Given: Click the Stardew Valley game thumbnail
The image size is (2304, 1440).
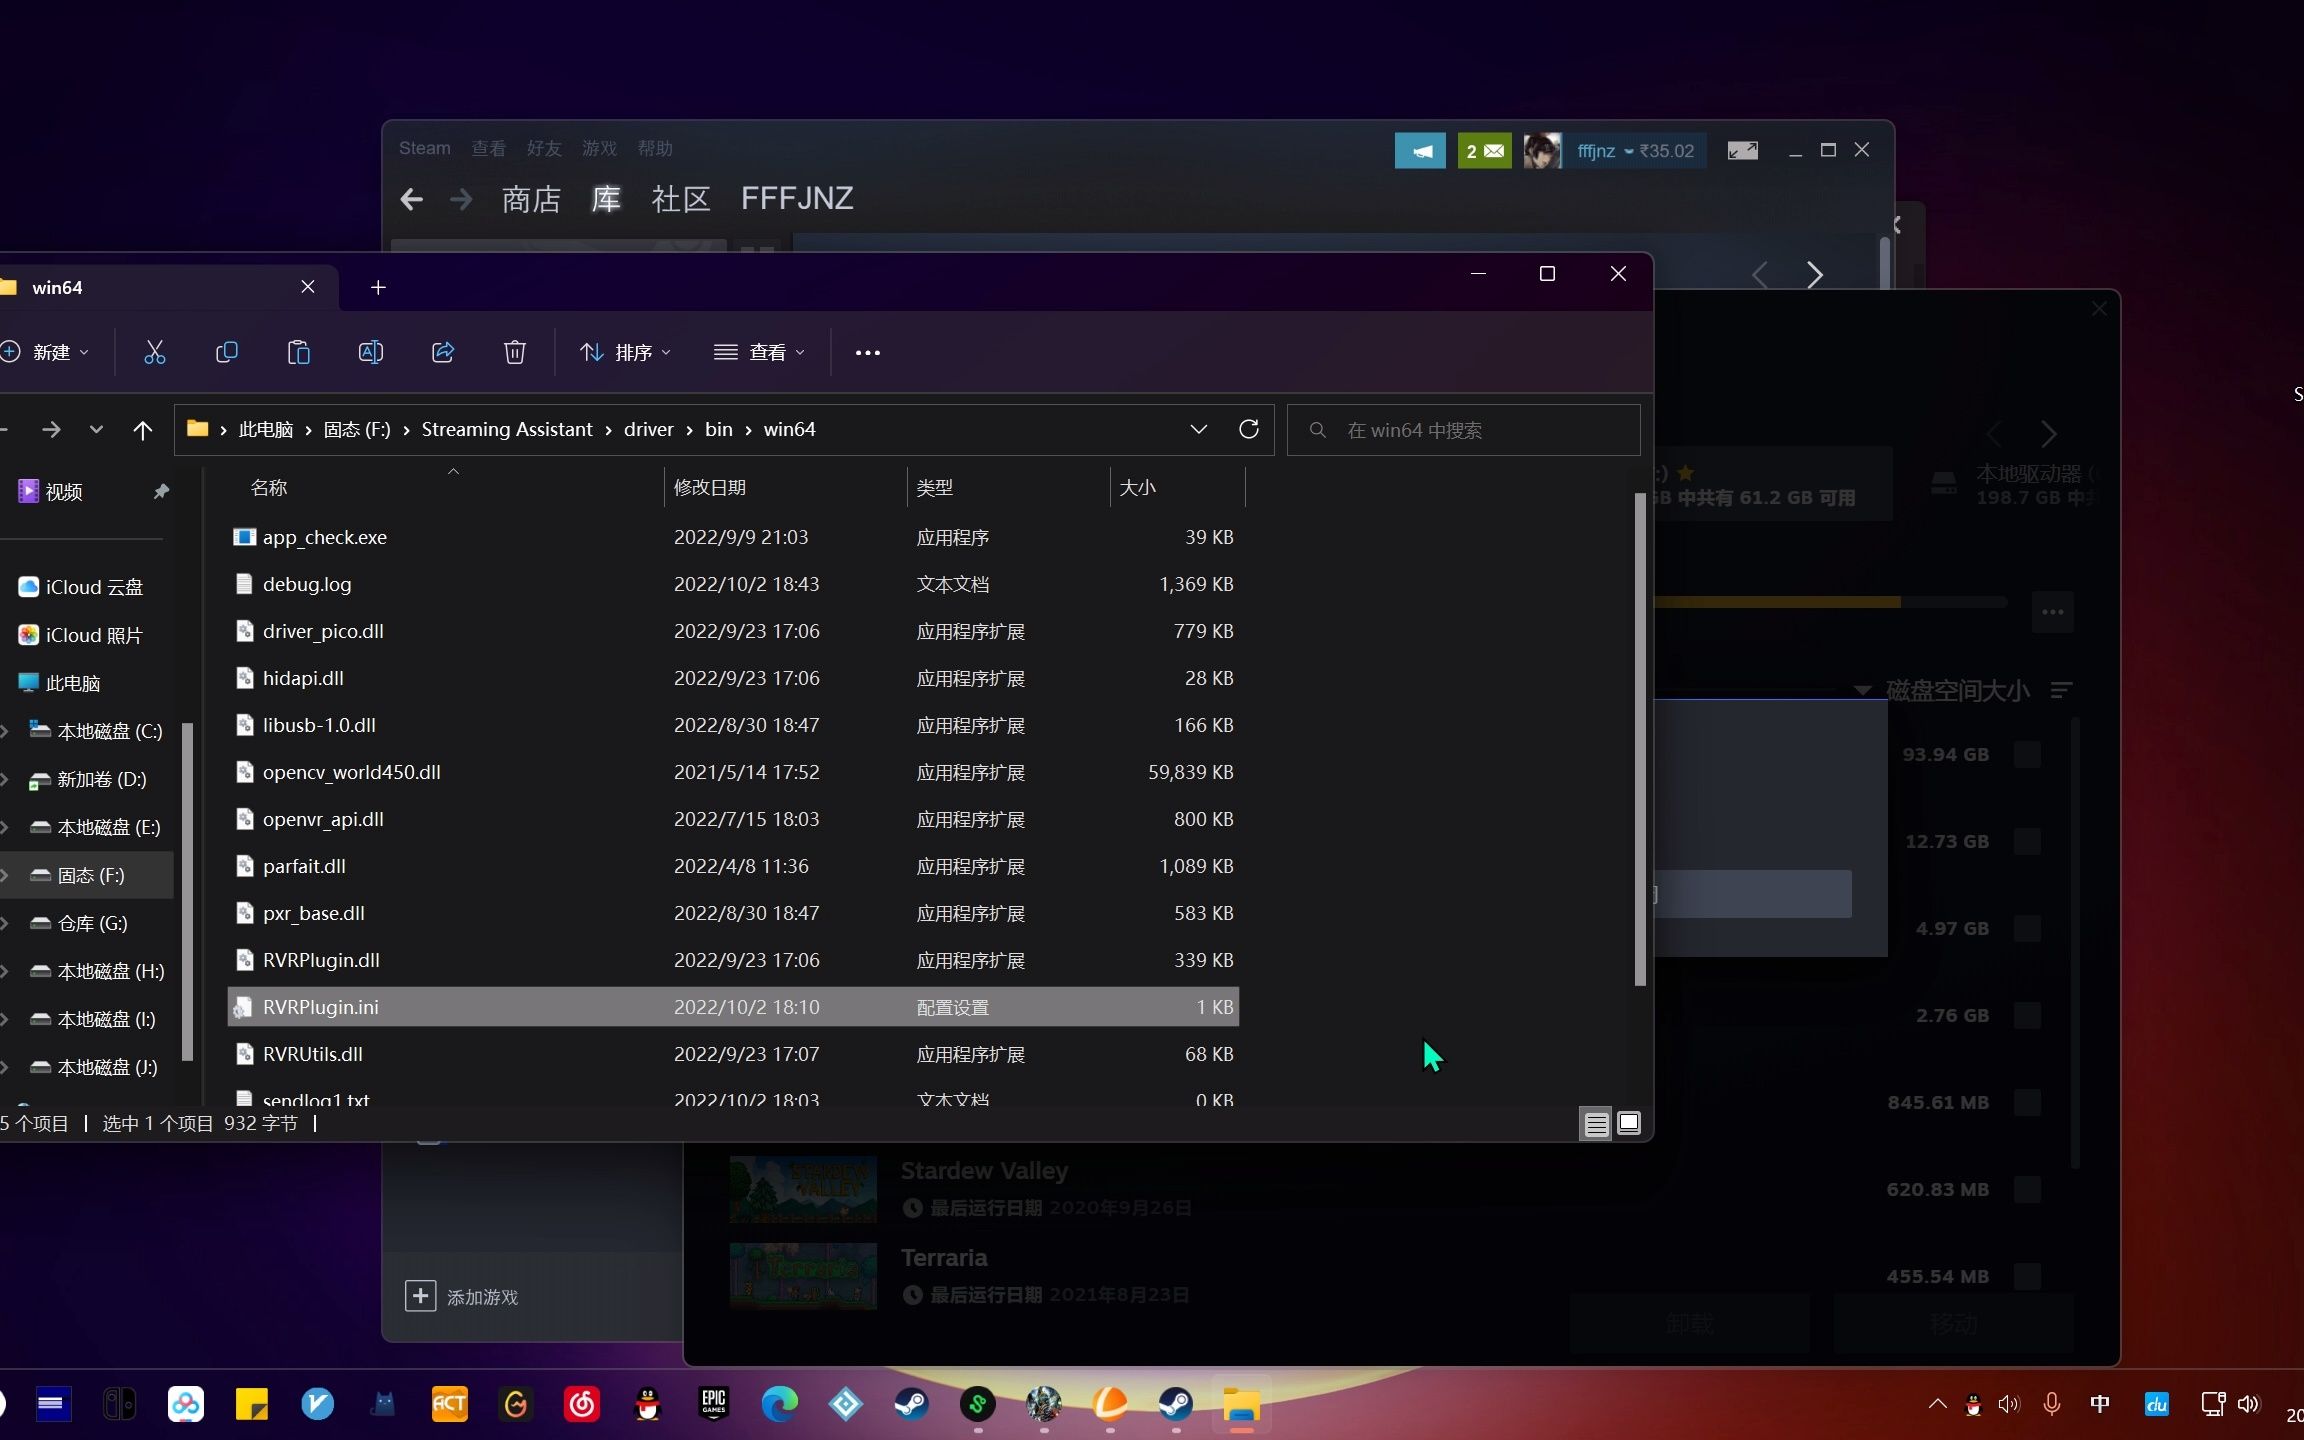Looking at the screenshot, I should [803, 1189].
